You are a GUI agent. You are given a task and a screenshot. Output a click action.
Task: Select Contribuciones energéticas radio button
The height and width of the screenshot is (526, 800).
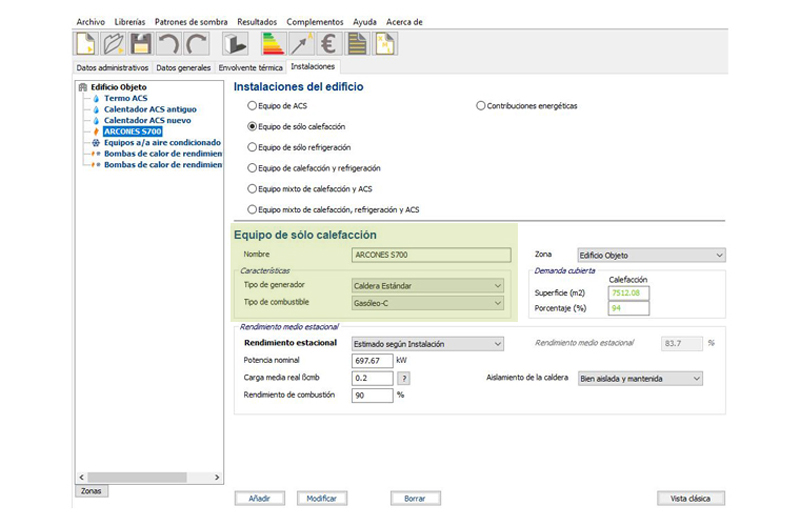480,106
